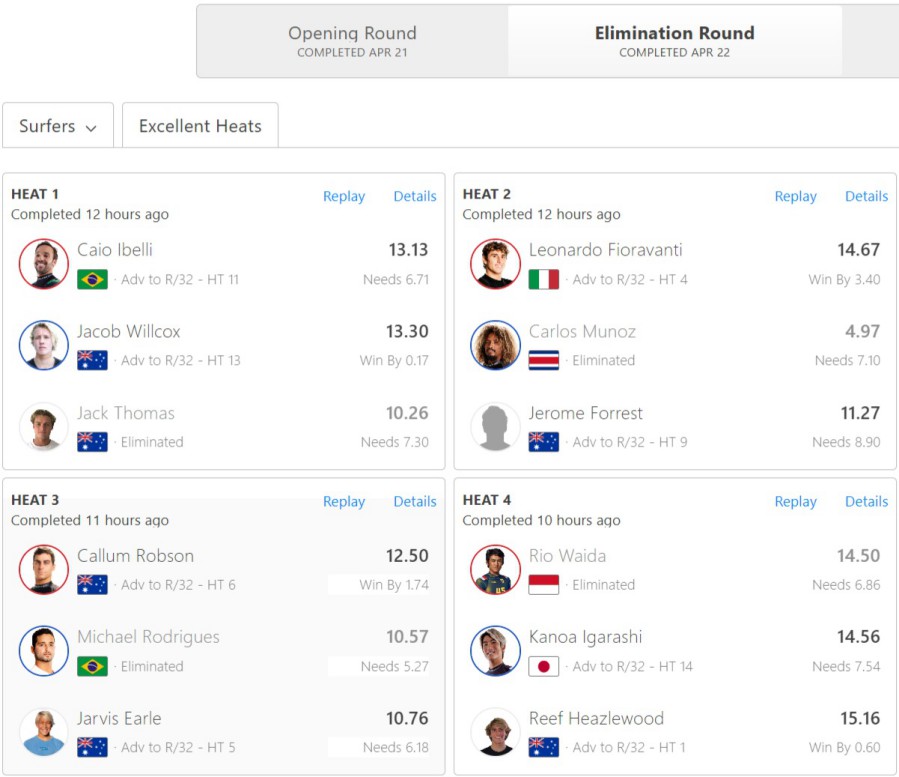This screenshot has height=777, width=899.
Task: View Details for Heat 2
Action: coord(866,196)
